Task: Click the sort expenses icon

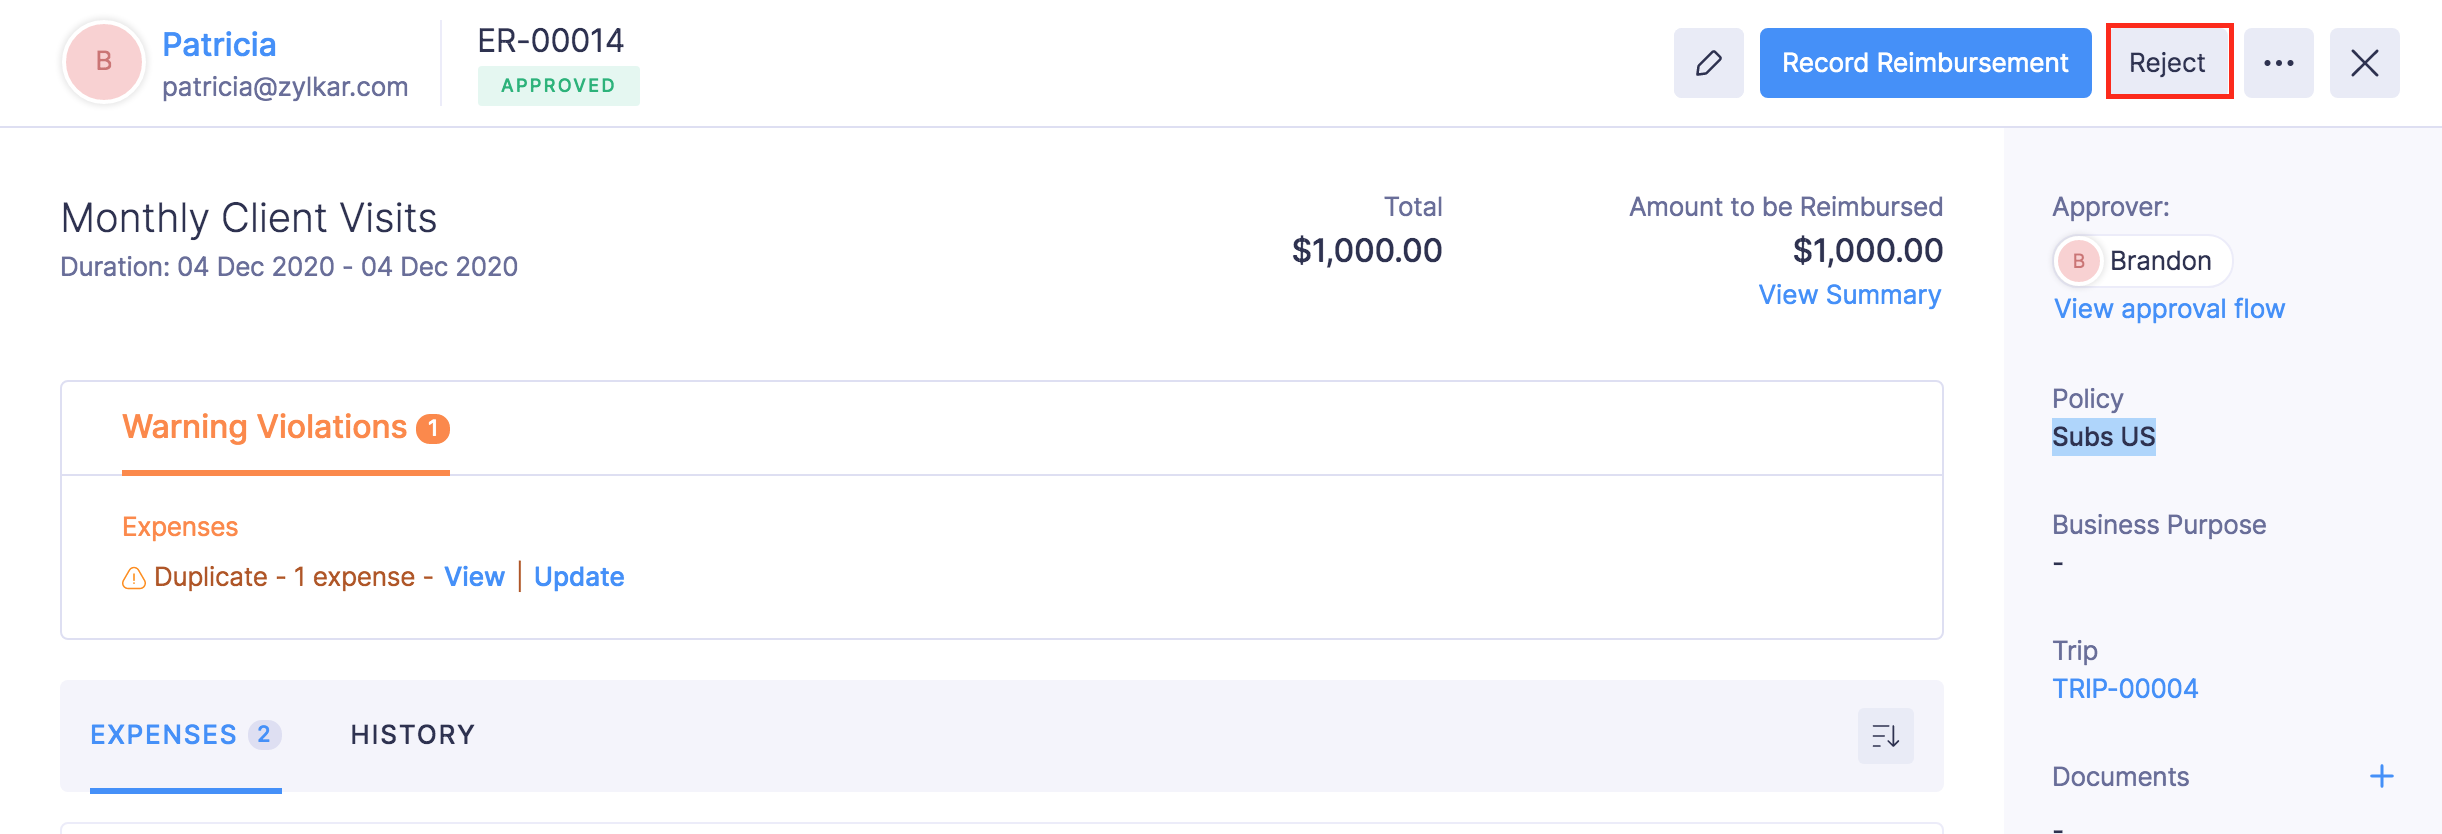Action: click(x=1885, y=736)
